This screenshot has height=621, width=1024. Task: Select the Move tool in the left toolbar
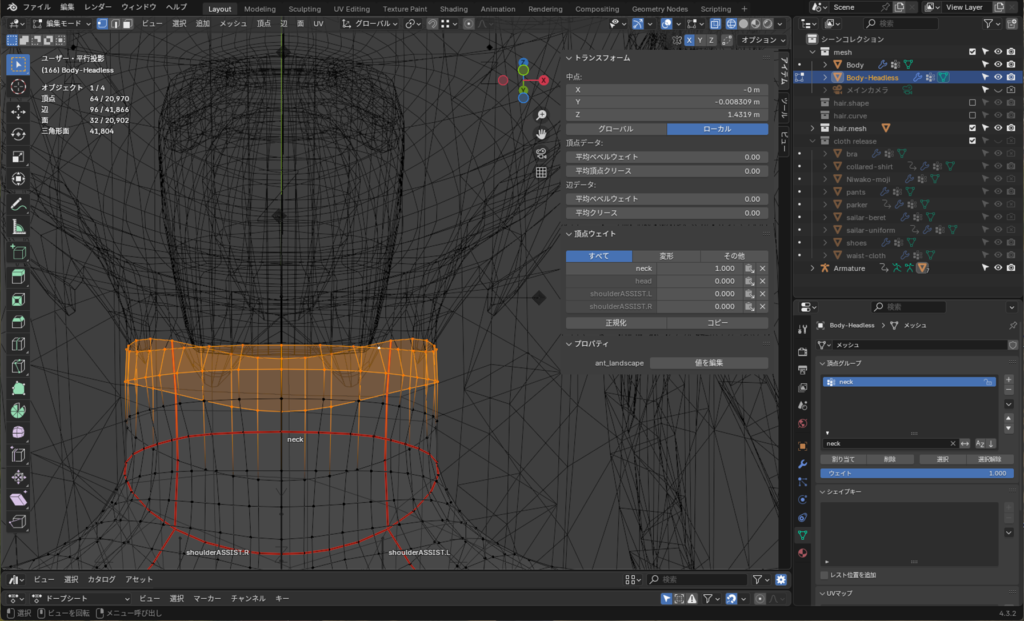coord(18,111)
